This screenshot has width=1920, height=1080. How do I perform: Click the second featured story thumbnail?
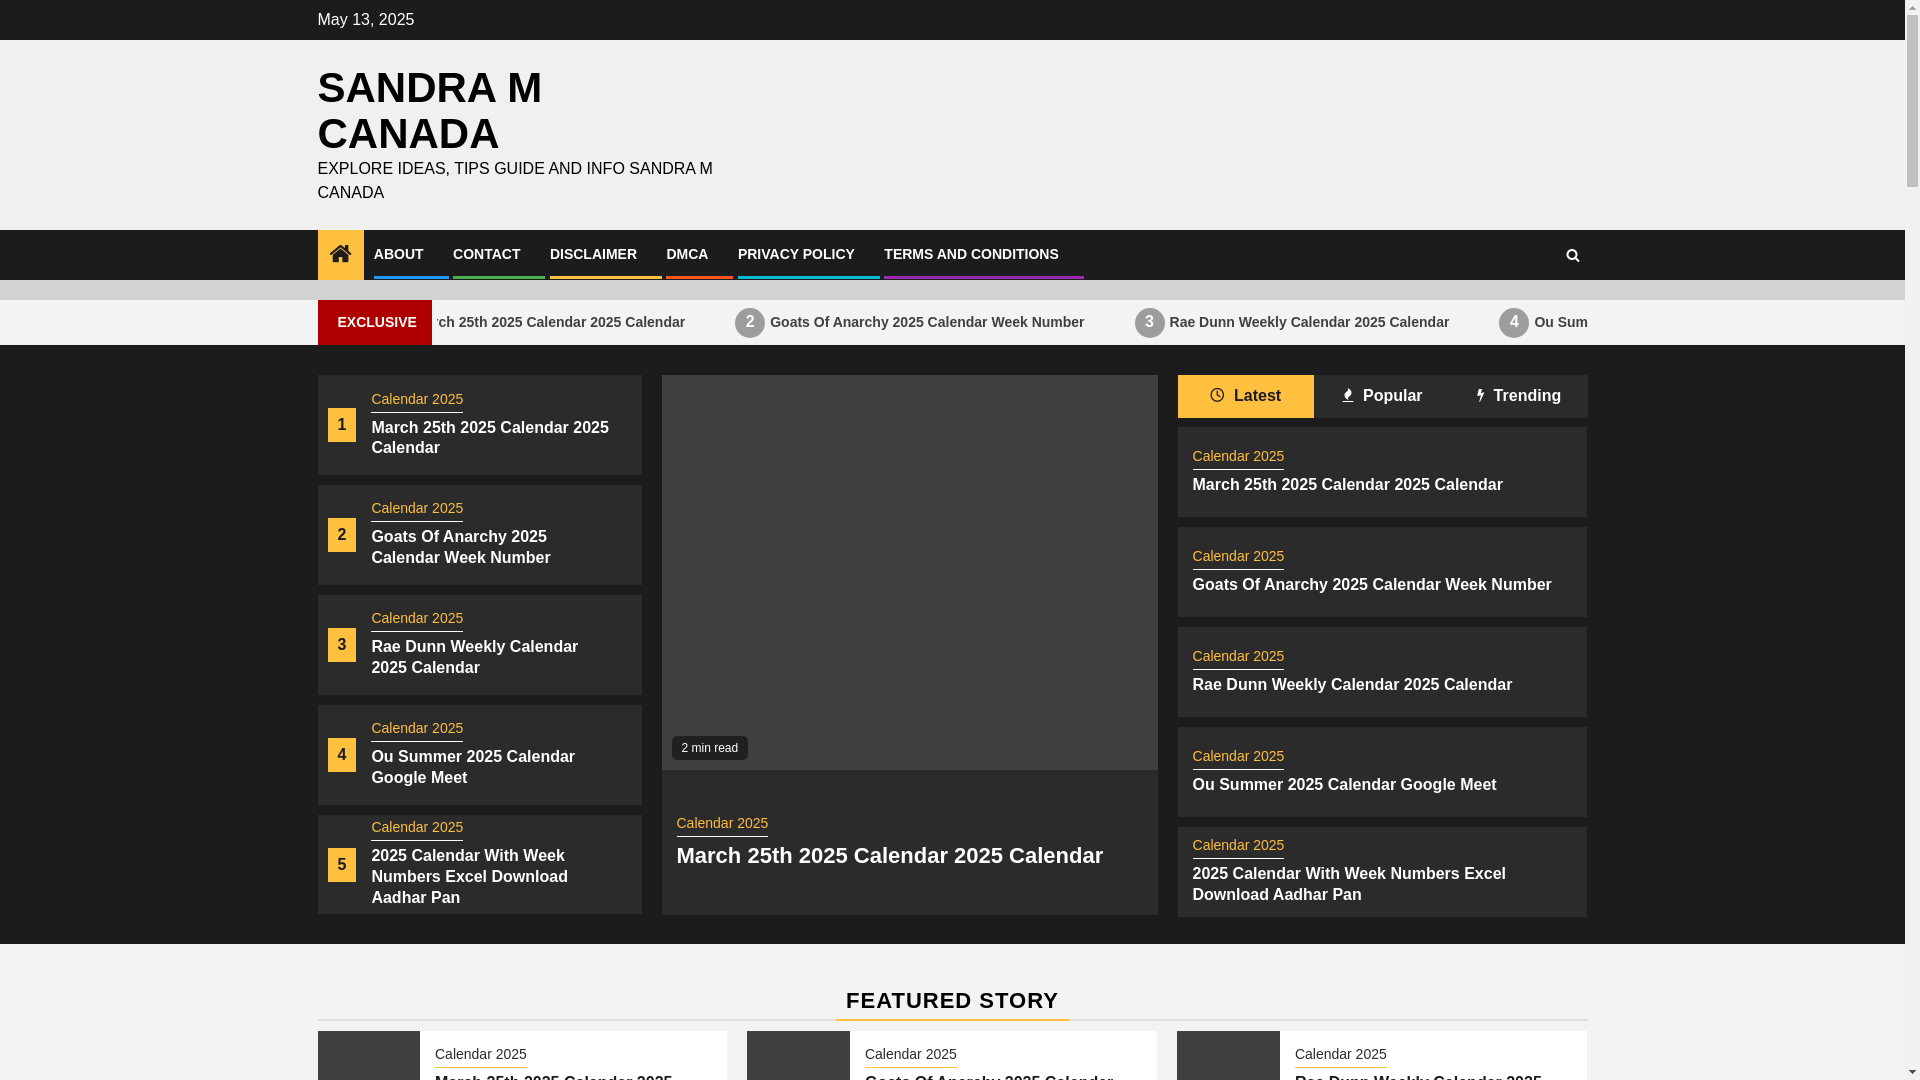[x=798, y=1055]
